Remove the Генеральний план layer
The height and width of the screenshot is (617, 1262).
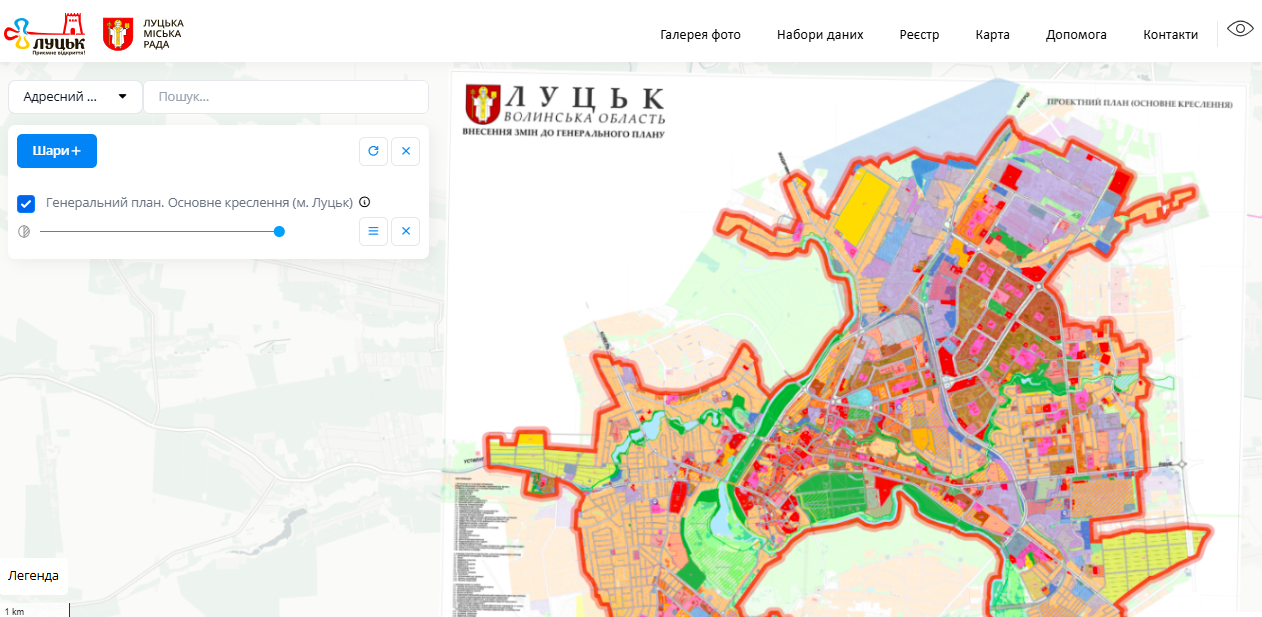(x=406, y=231)
